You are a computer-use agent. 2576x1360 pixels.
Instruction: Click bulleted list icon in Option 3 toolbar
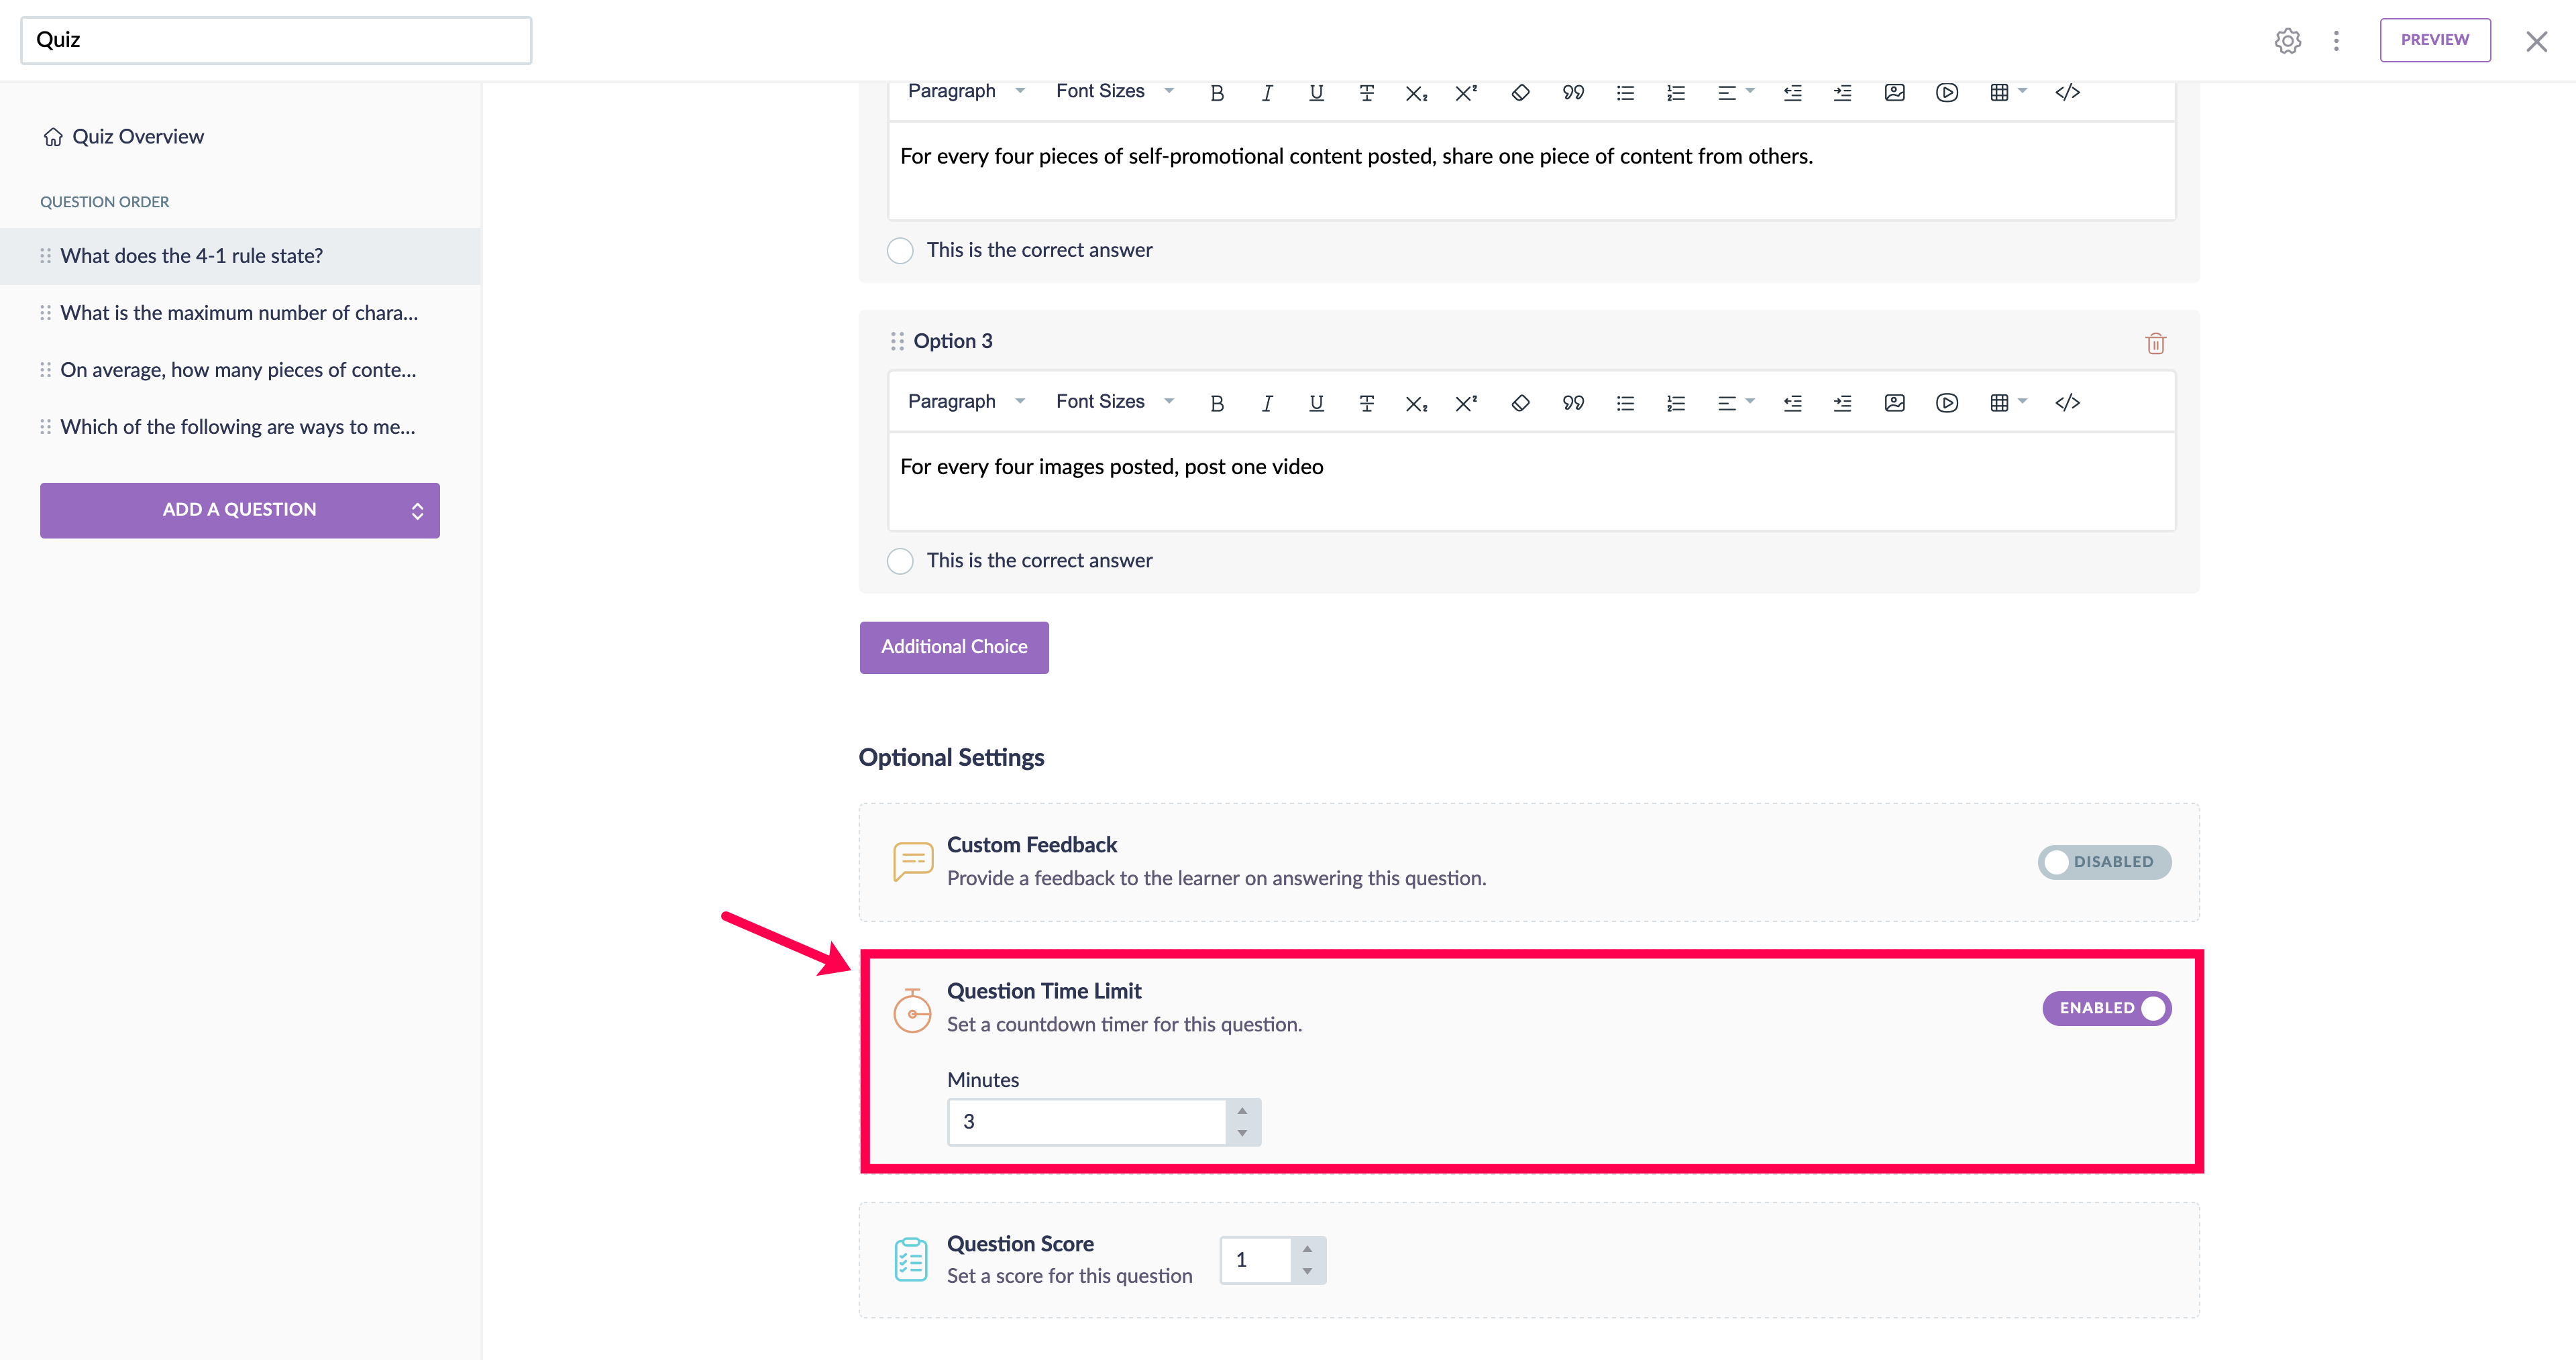1625,403
